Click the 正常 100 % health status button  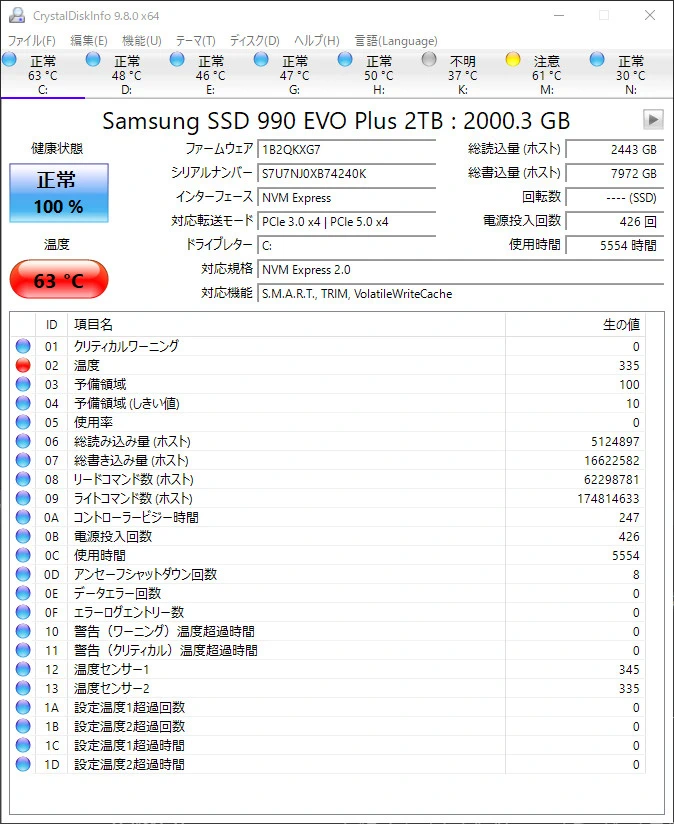(59, 193)
